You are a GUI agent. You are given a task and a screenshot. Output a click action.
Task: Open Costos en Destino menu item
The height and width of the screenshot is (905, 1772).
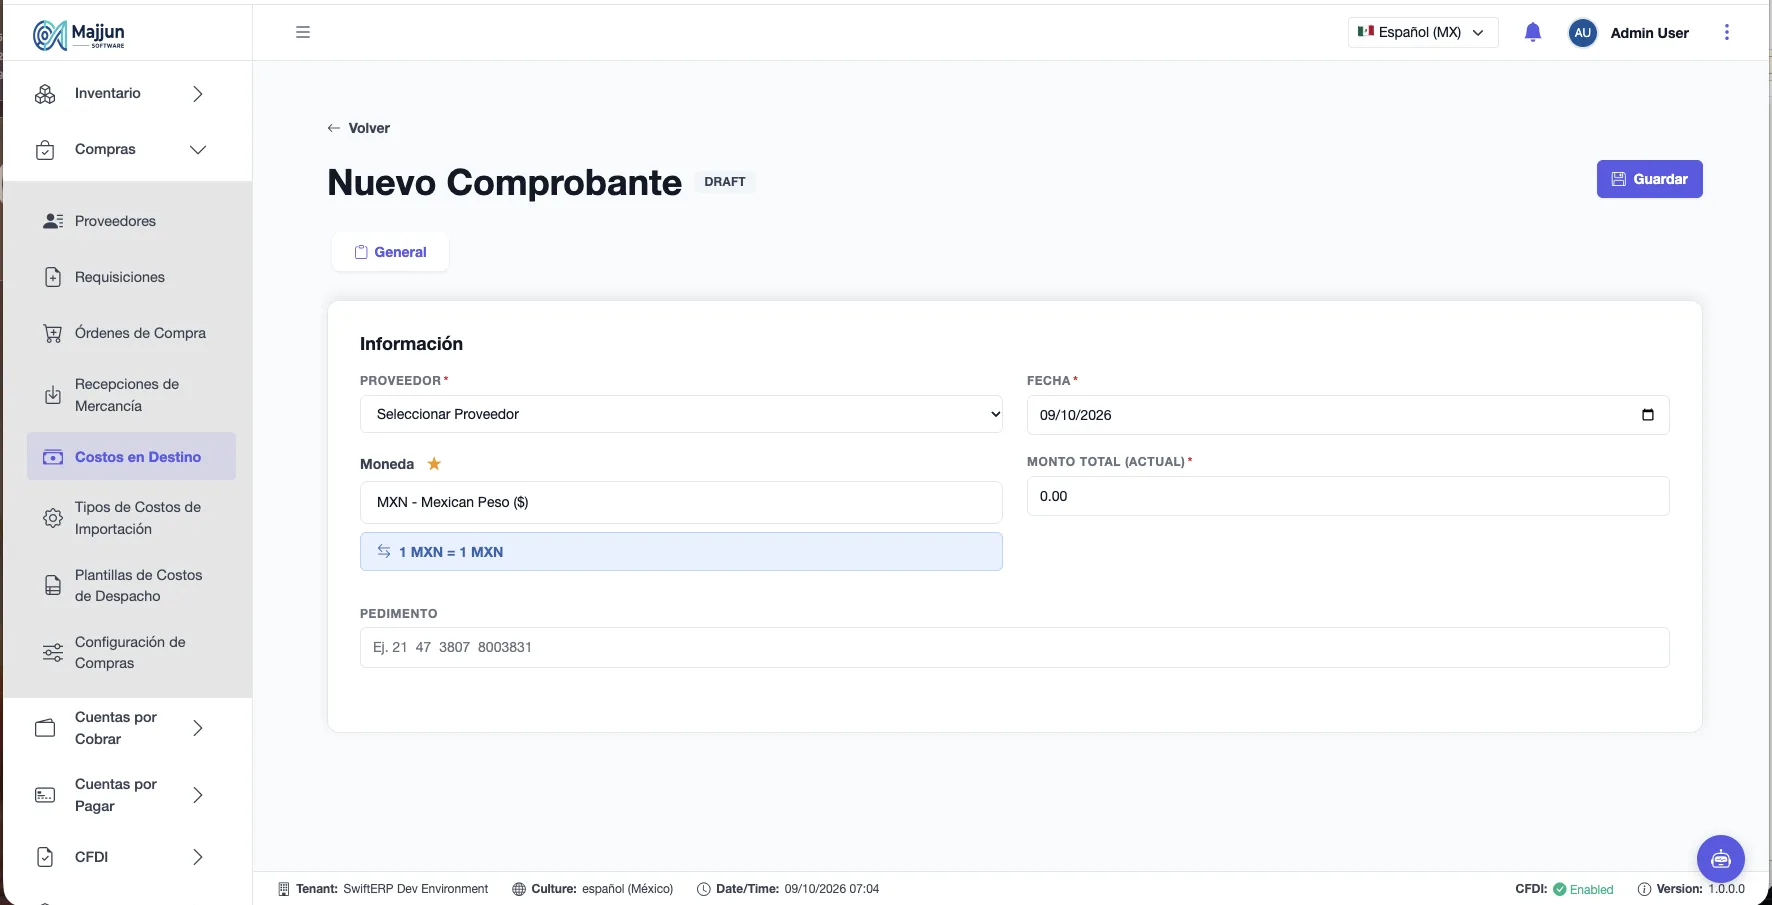[x=131, y=456]
